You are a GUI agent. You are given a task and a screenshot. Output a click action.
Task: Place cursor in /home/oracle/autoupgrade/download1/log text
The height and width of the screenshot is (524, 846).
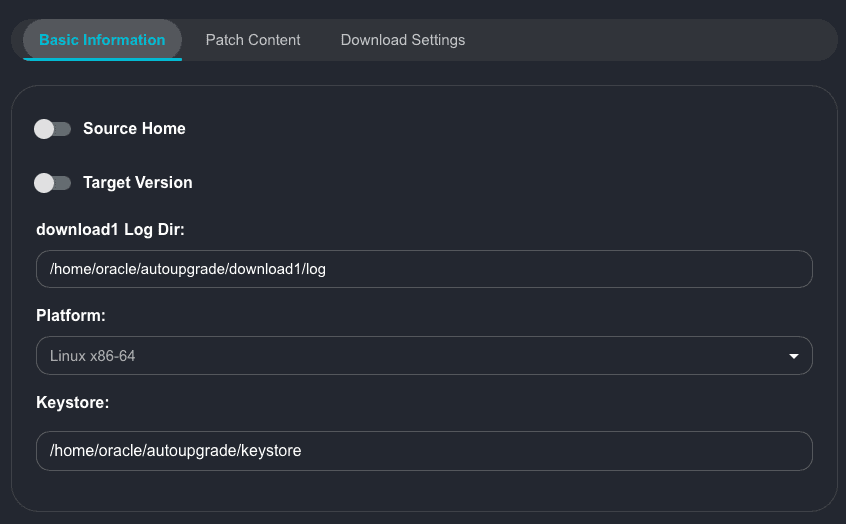click(187, 269)
